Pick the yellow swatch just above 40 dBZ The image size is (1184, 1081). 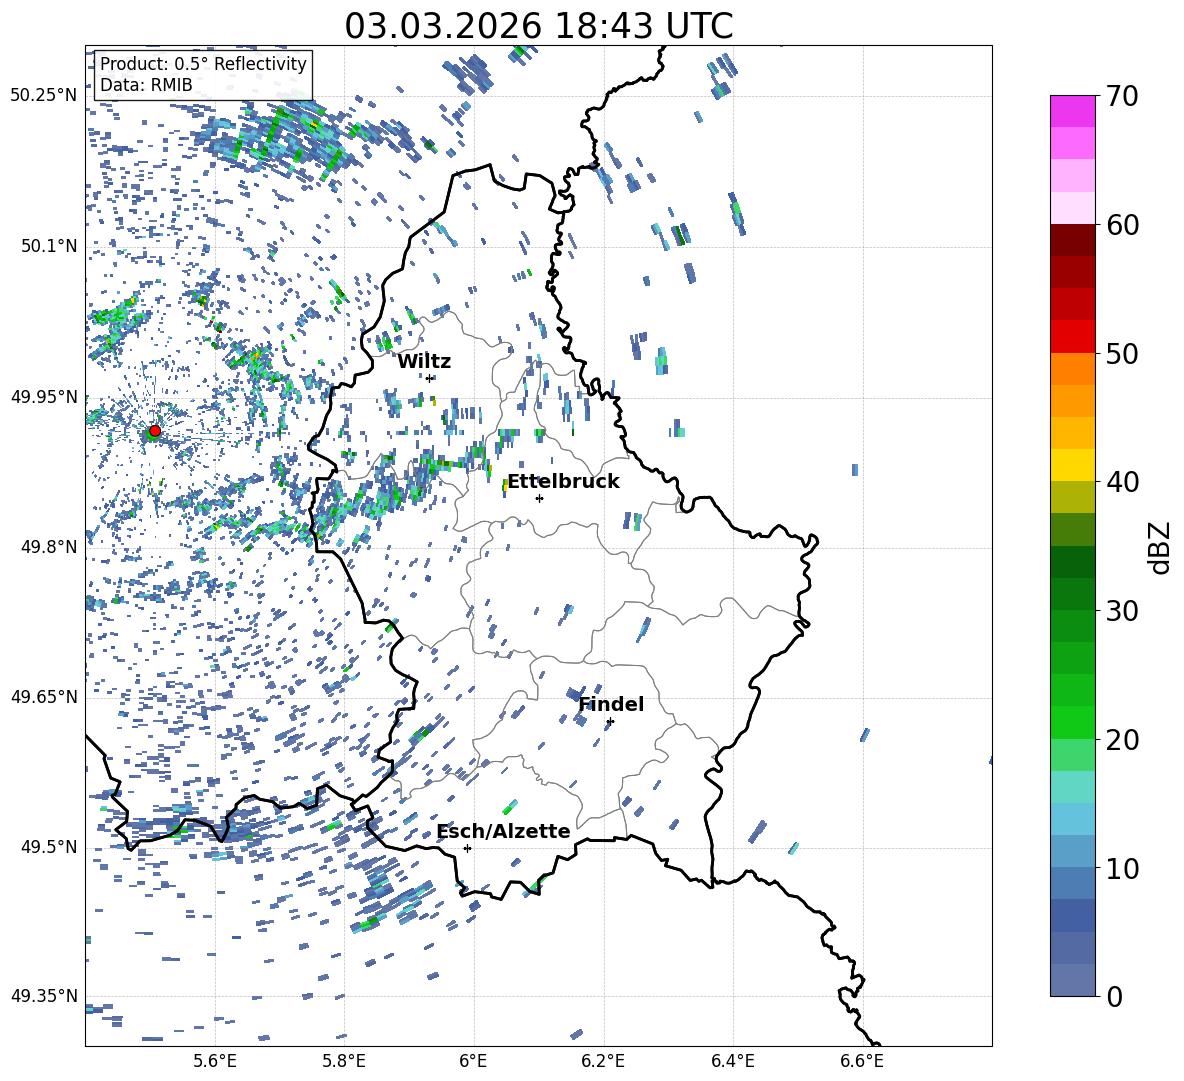coord(1073,464)
